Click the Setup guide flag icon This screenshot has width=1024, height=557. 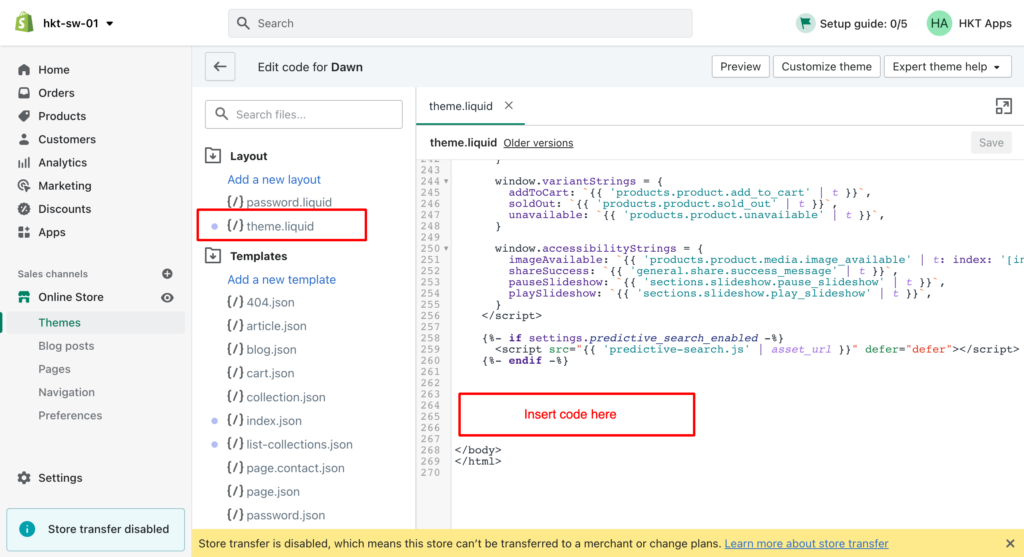pyautogui.click(x=806, y=24)
